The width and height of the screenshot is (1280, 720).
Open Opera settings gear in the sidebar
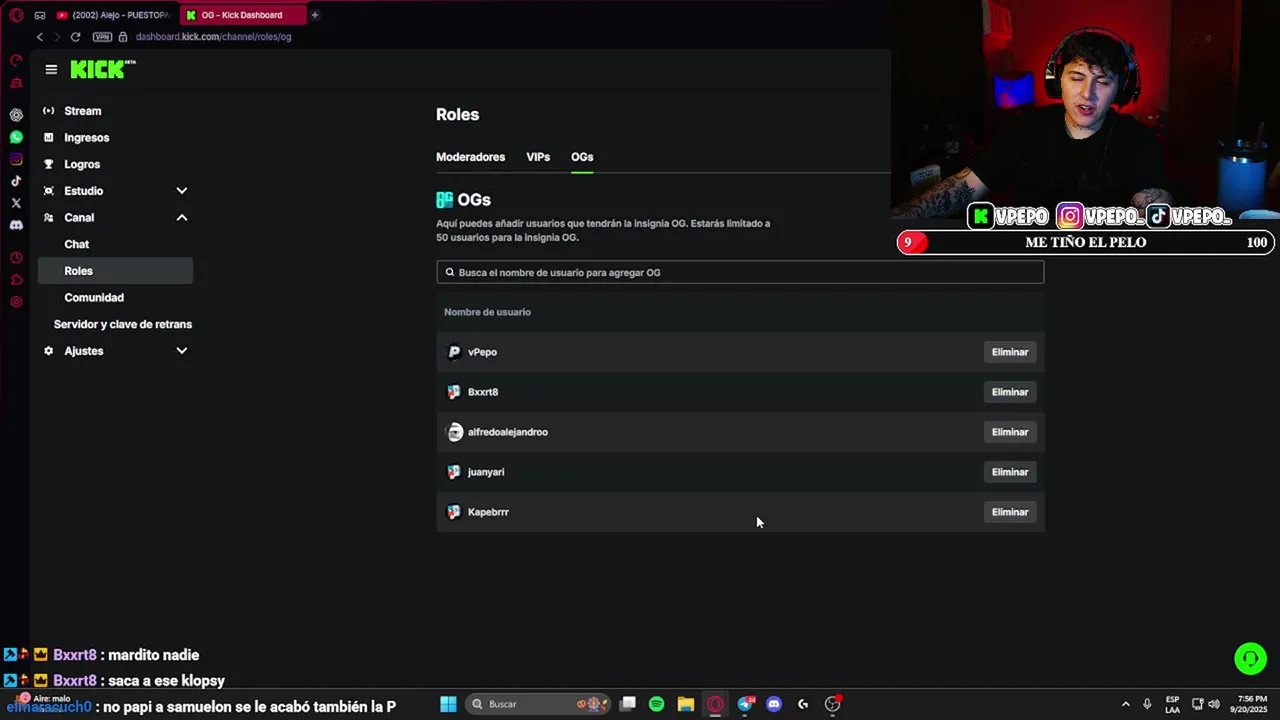click(16, 302)
